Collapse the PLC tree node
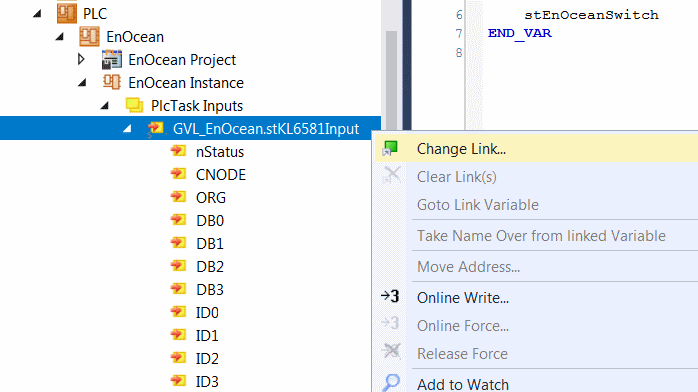This screenshot has height=392, width=698. click(x=37, y=14)
